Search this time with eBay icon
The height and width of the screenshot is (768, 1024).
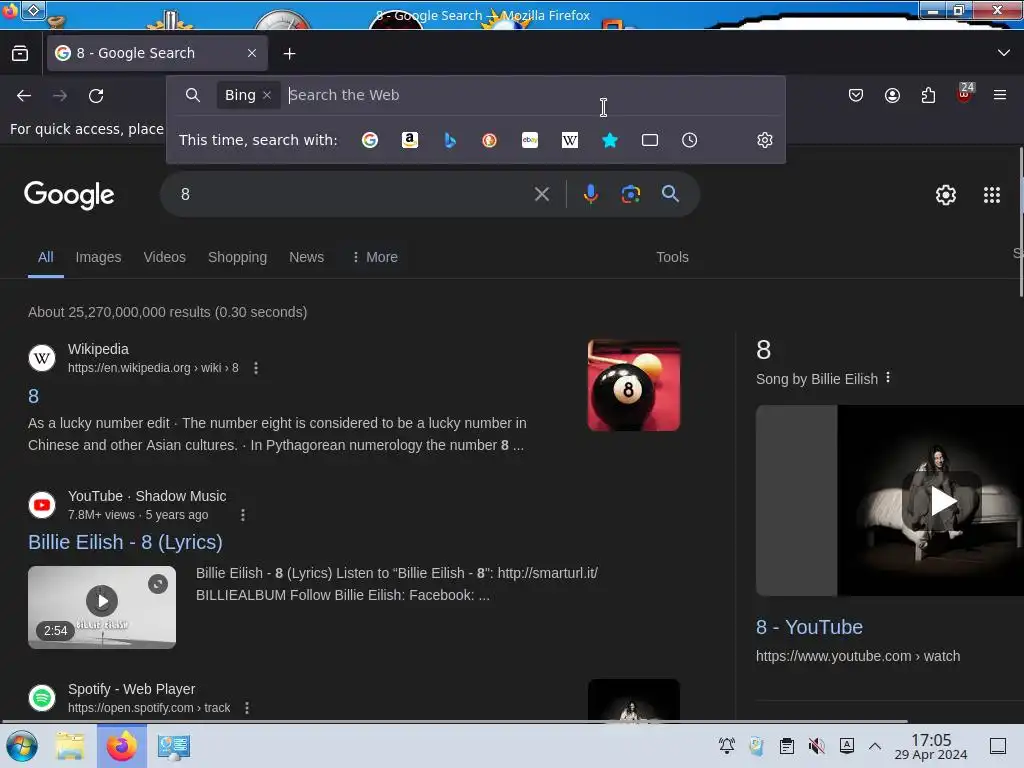pyautogui.click(x=530, y=140)
